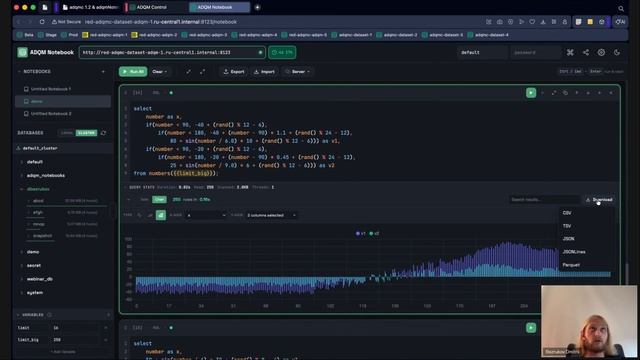Add a new notebook with the plus icon
This screenshot has height=360, width=640.
coord(103,71)
